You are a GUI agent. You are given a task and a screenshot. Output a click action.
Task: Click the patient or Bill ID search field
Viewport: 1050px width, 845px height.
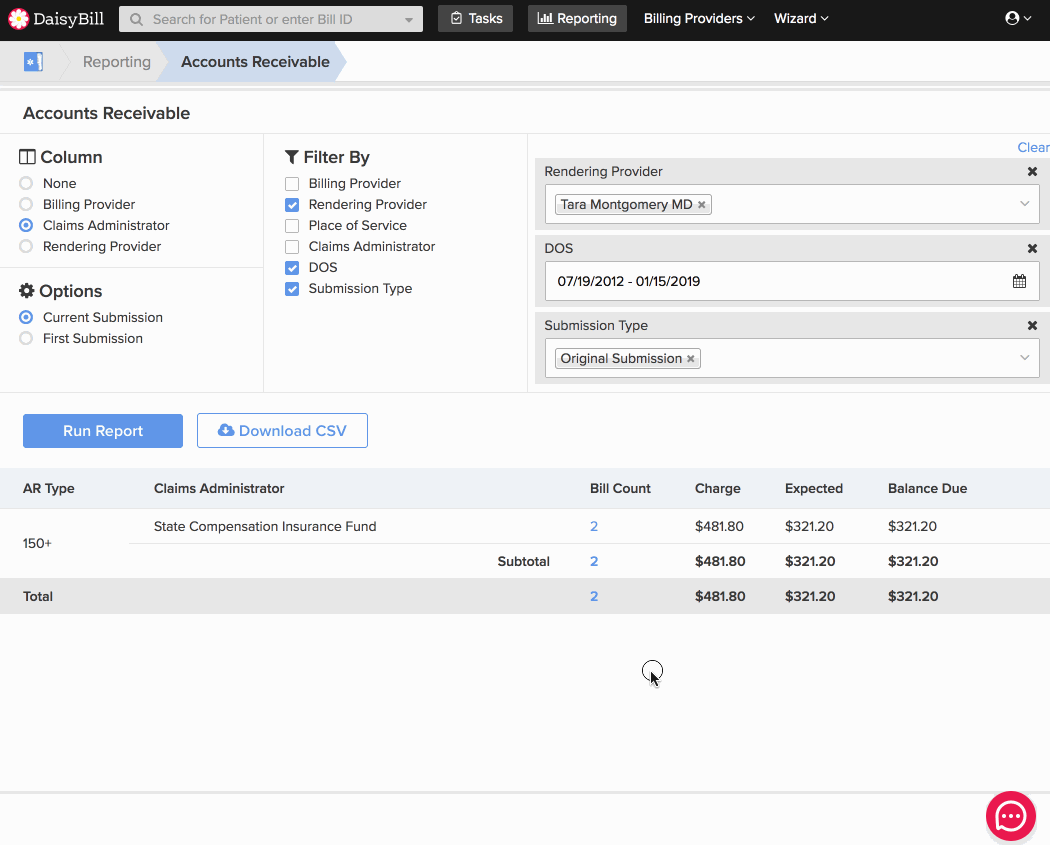[x=271, y=19]
